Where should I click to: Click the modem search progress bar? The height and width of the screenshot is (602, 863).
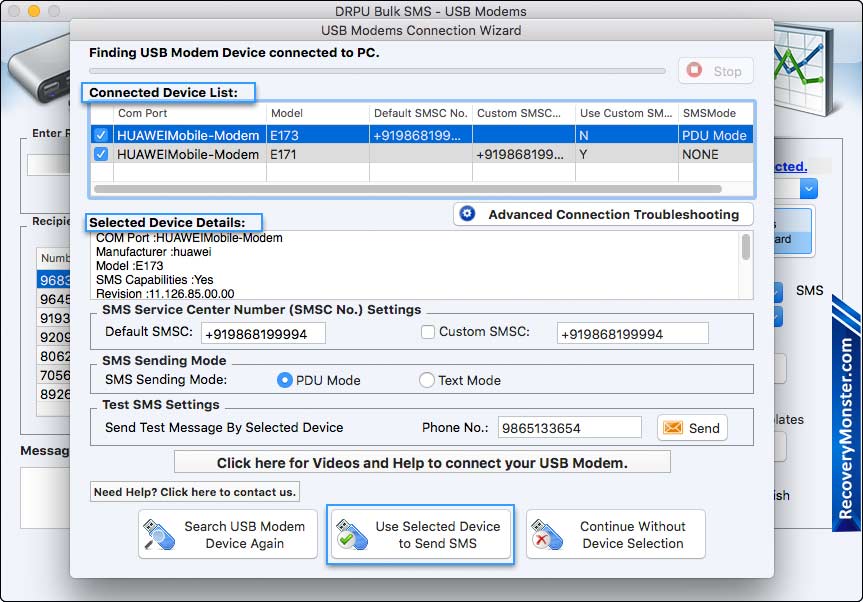378,71
